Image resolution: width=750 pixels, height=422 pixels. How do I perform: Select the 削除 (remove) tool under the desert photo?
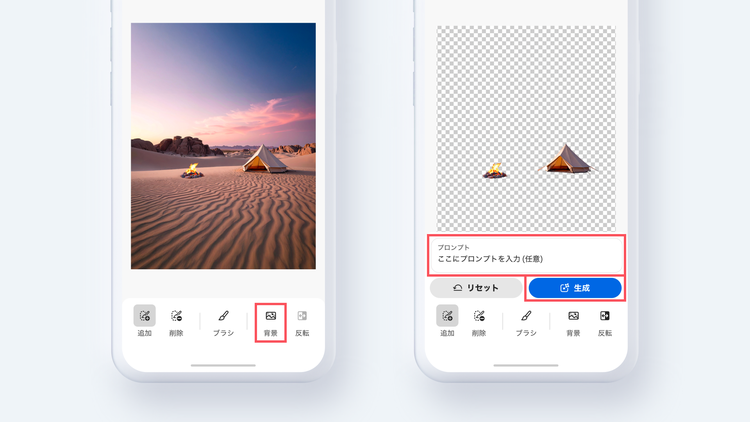(176, 321)
